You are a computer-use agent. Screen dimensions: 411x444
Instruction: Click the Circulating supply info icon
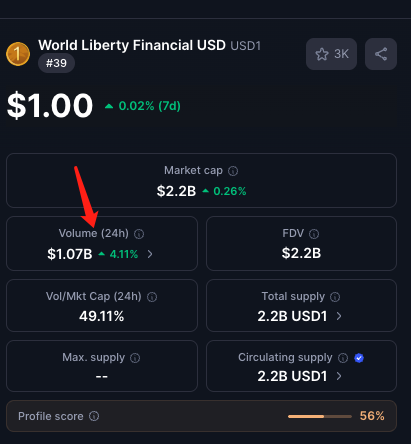pos(343,358)
